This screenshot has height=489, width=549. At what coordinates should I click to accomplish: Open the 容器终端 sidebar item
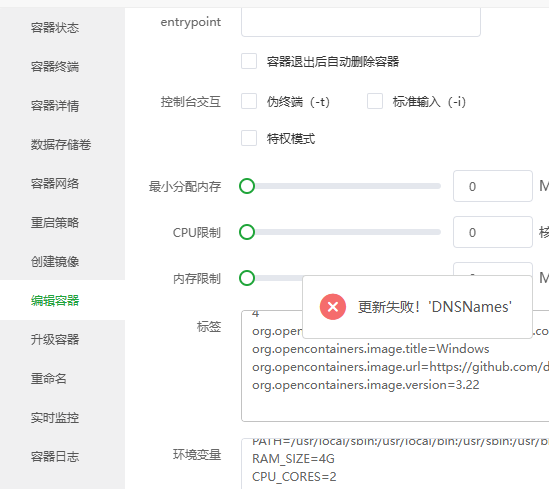coord(55,67)
